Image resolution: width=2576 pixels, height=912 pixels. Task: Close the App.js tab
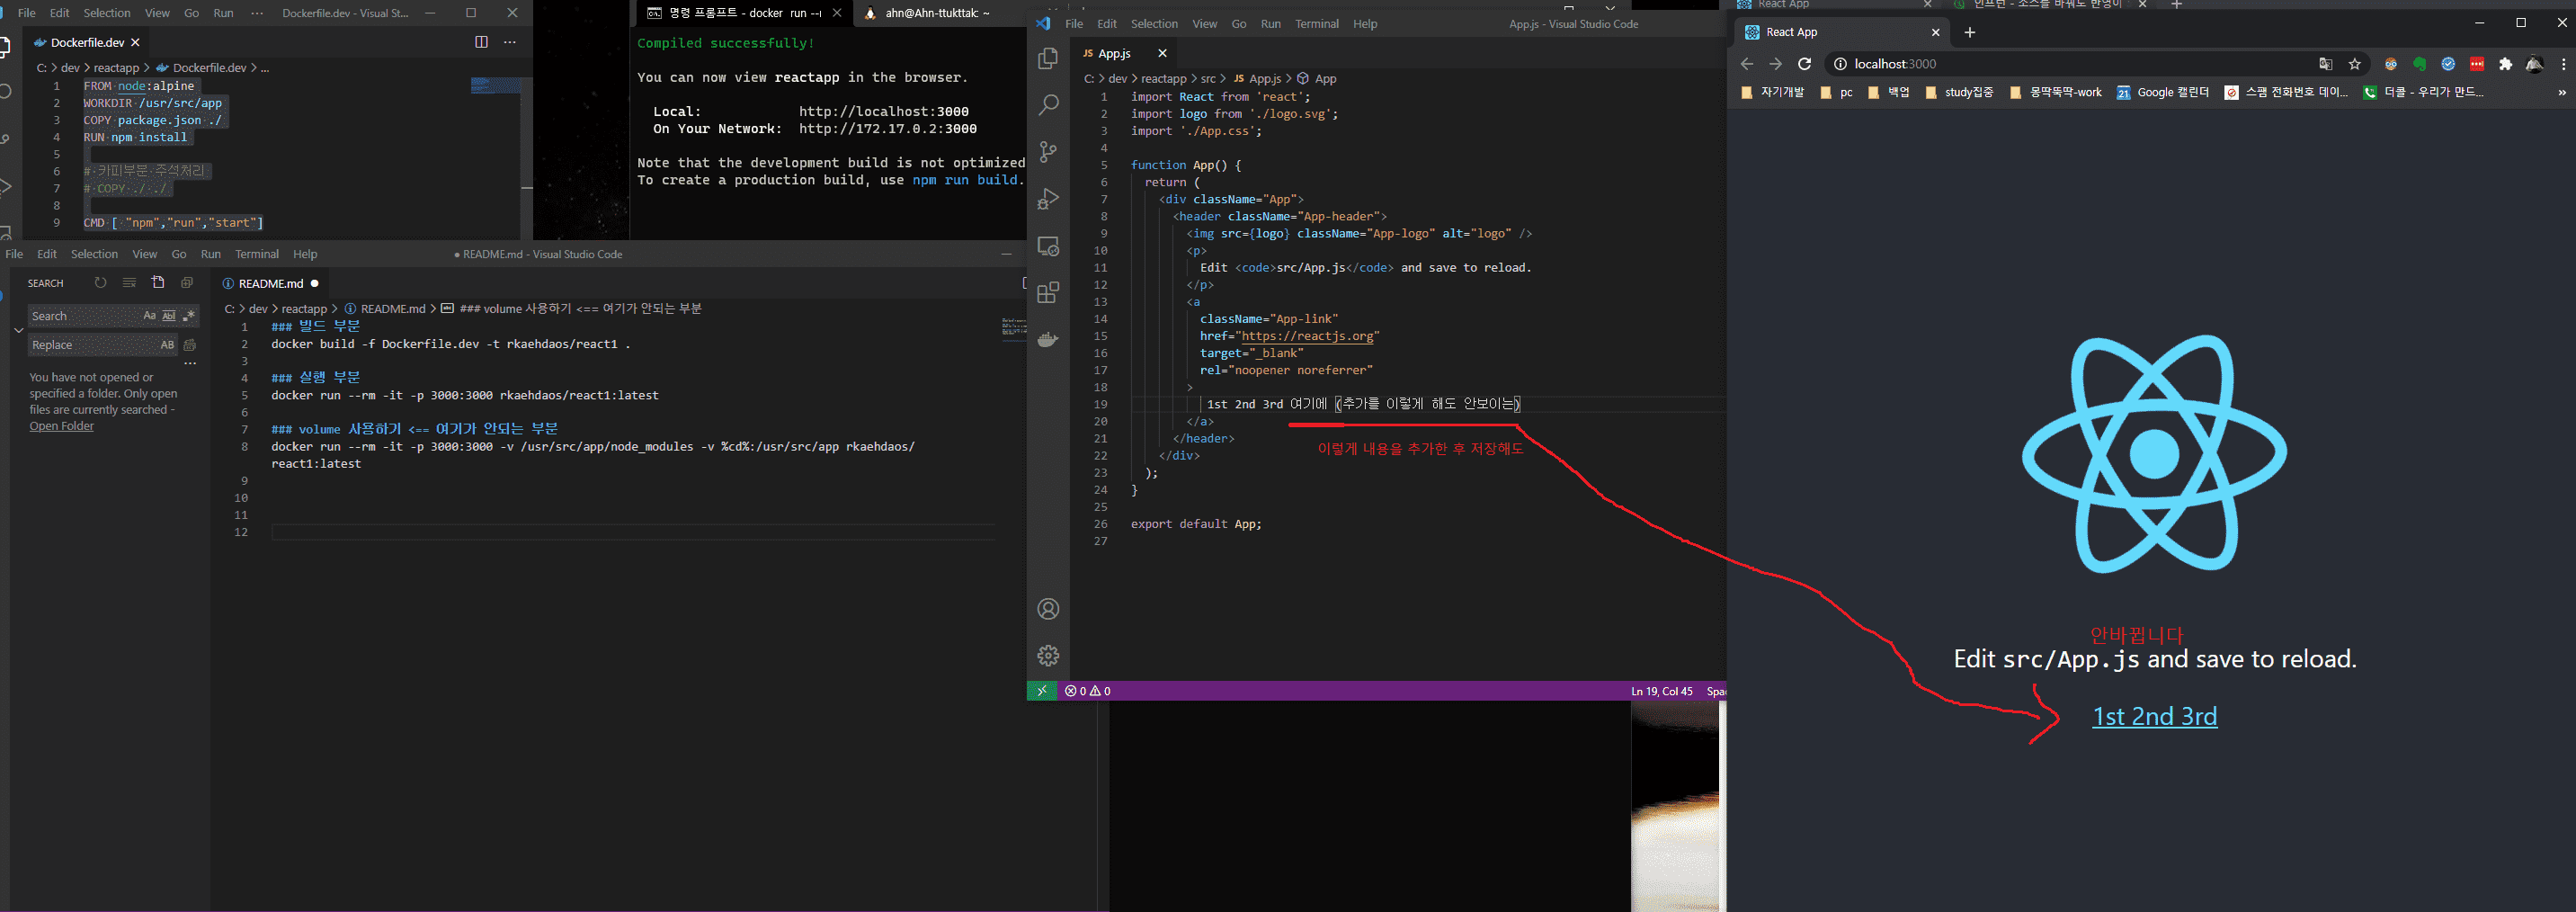[x=1162, y=53]
